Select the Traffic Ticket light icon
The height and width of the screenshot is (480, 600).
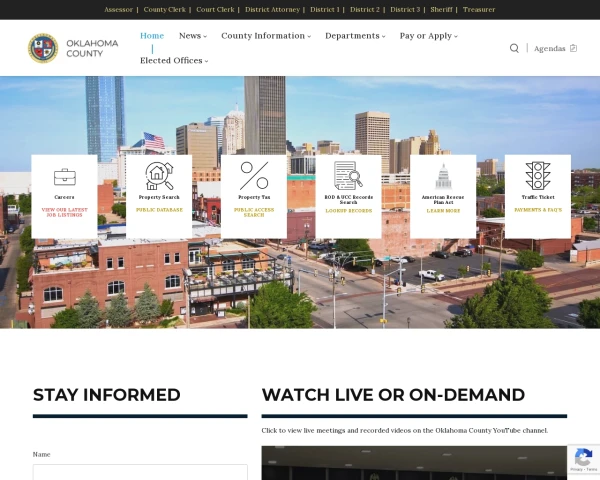pos(538,176)
